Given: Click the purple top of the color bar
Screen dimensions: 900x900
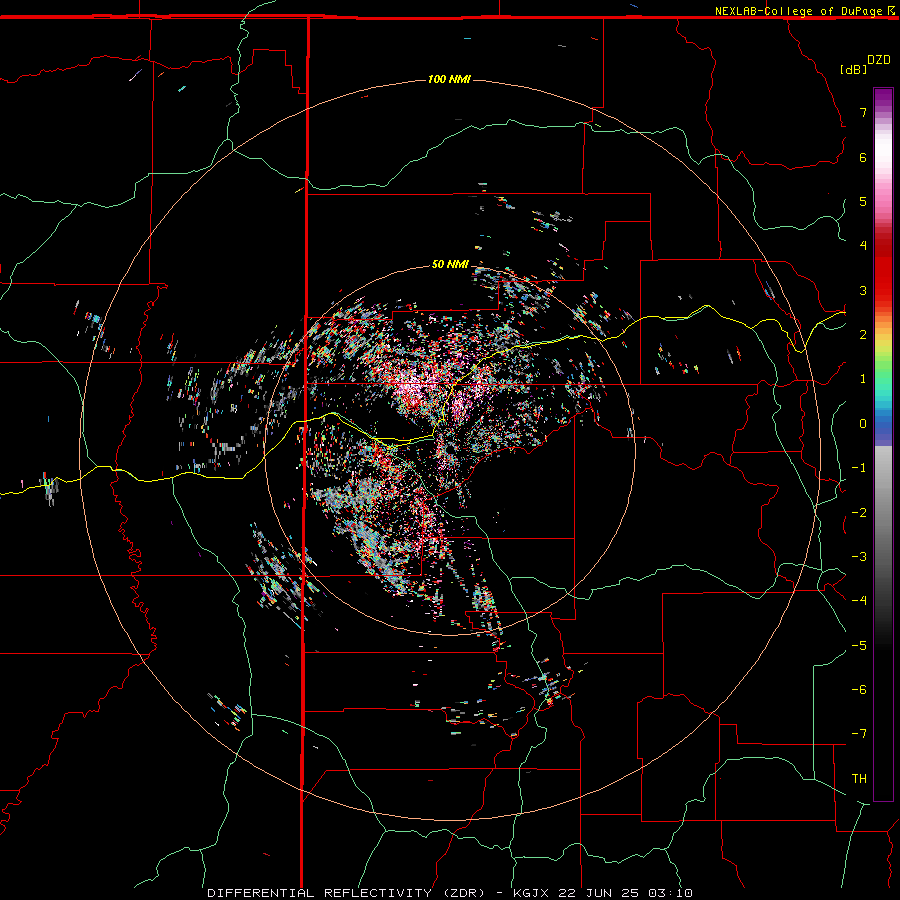Looking at the screenshot, I should click(883, 98).
